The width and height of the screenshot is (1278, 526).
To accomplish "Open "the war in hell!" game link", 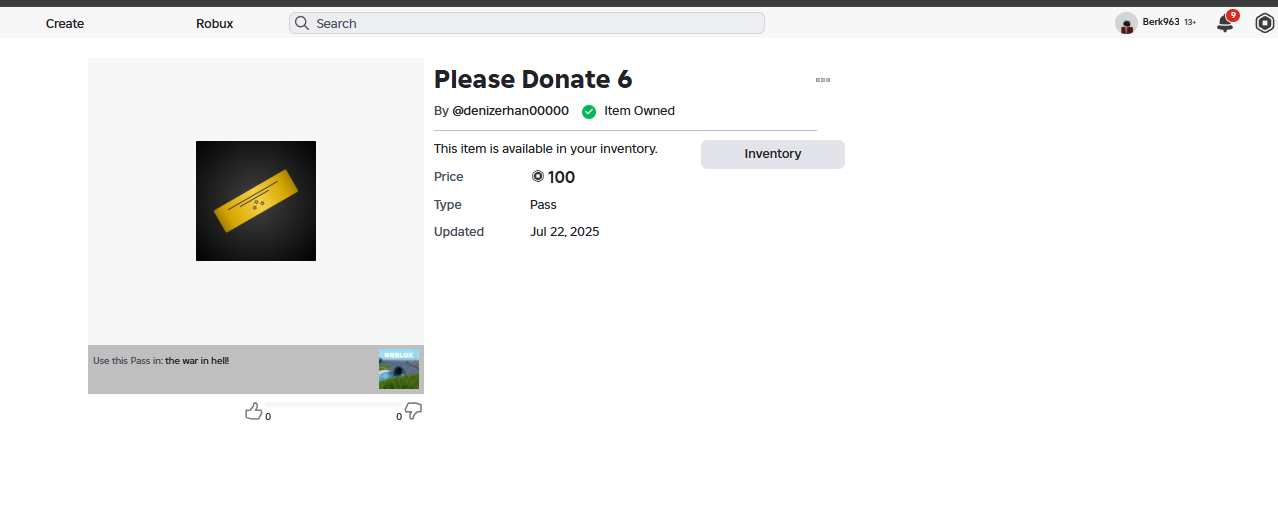I will pyautogui.click(x=197, y=361).
